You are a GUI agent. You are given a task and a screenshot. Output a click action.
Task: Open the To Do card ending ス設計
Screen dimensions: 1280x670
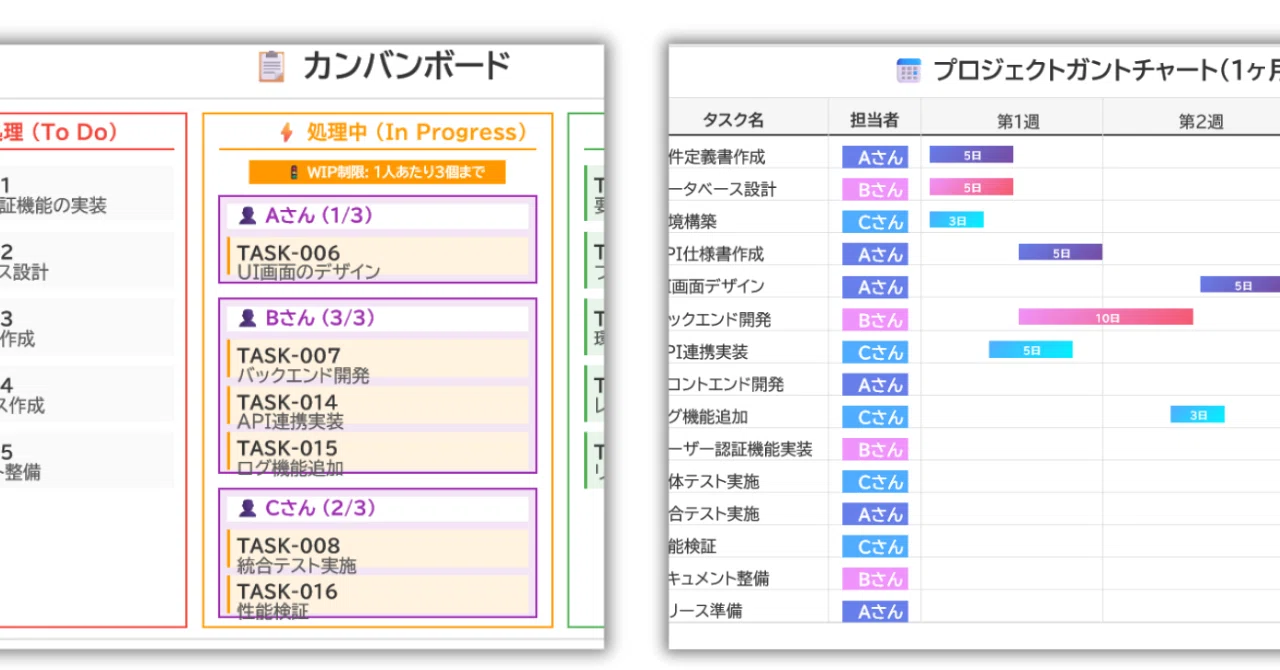coord(86,260)
